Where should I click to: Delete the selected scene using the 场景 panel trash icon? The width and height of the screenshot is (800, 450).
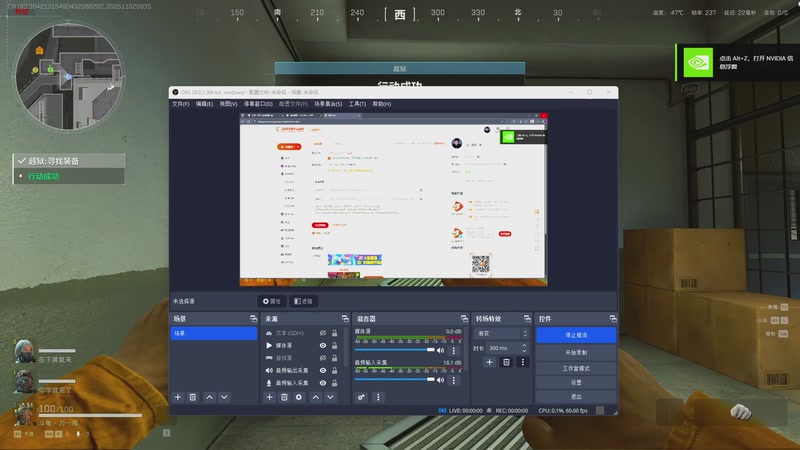192,397
